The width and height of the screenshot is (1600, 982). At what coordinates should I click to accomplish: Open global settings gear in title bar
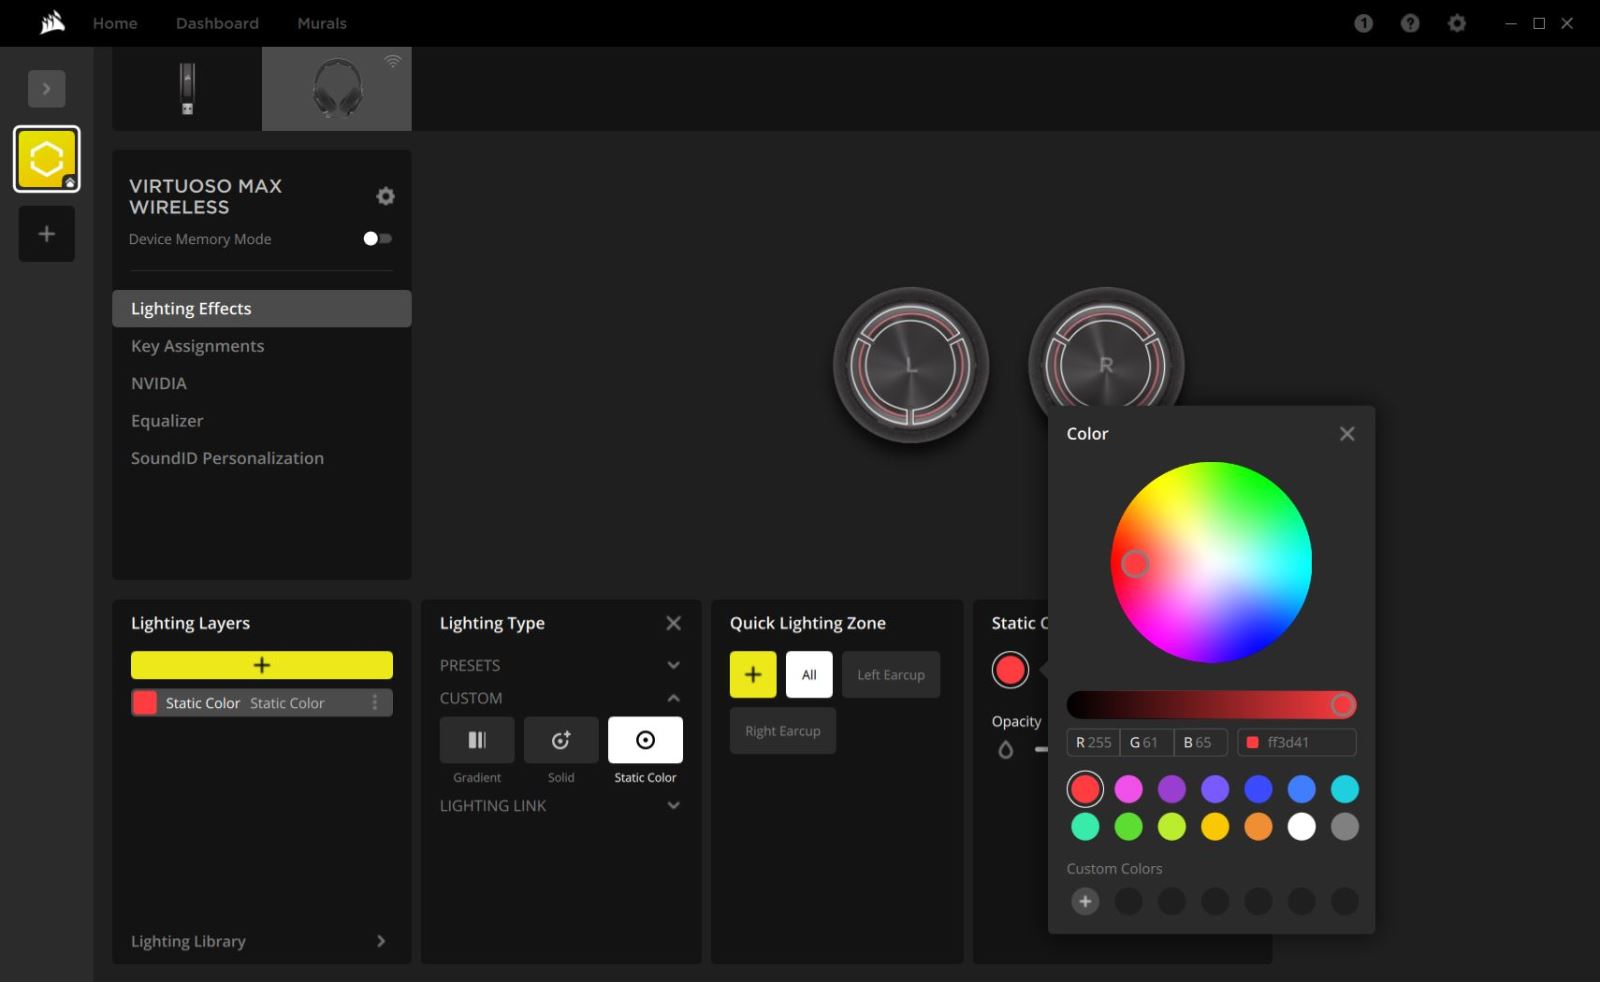(x=1457, y=23)
